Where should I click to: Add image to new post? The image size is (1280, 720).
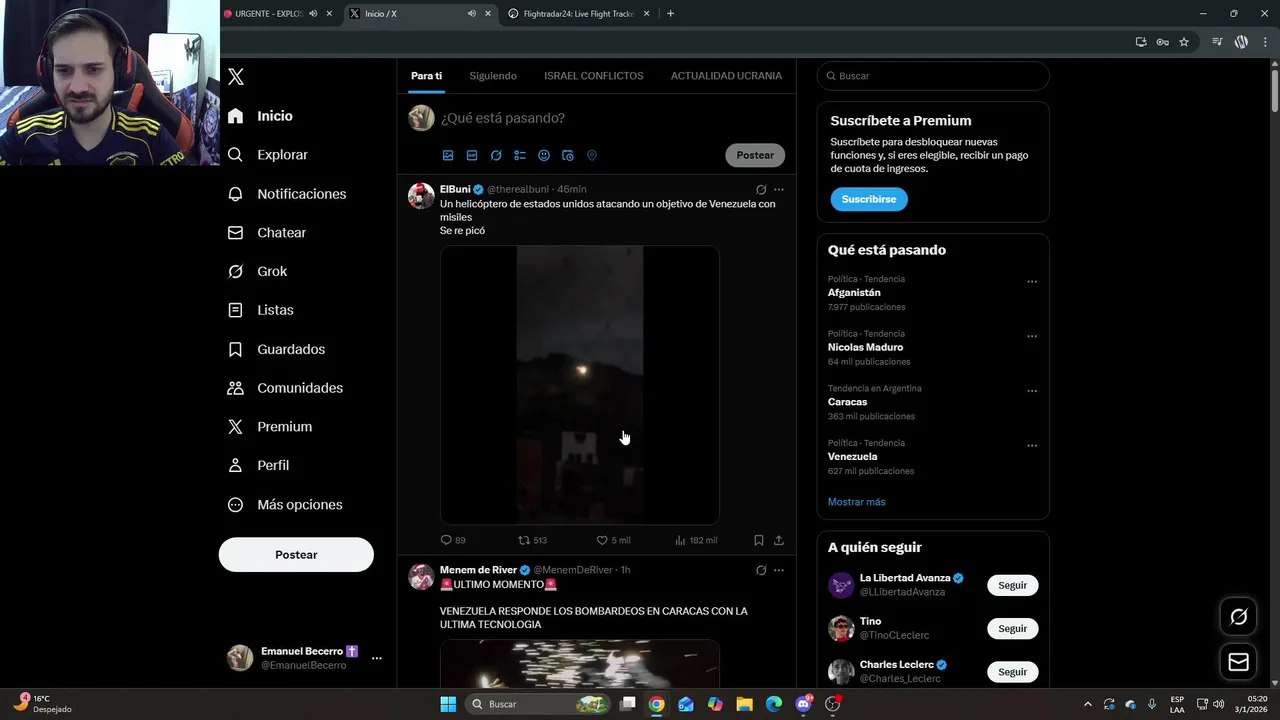448,156
